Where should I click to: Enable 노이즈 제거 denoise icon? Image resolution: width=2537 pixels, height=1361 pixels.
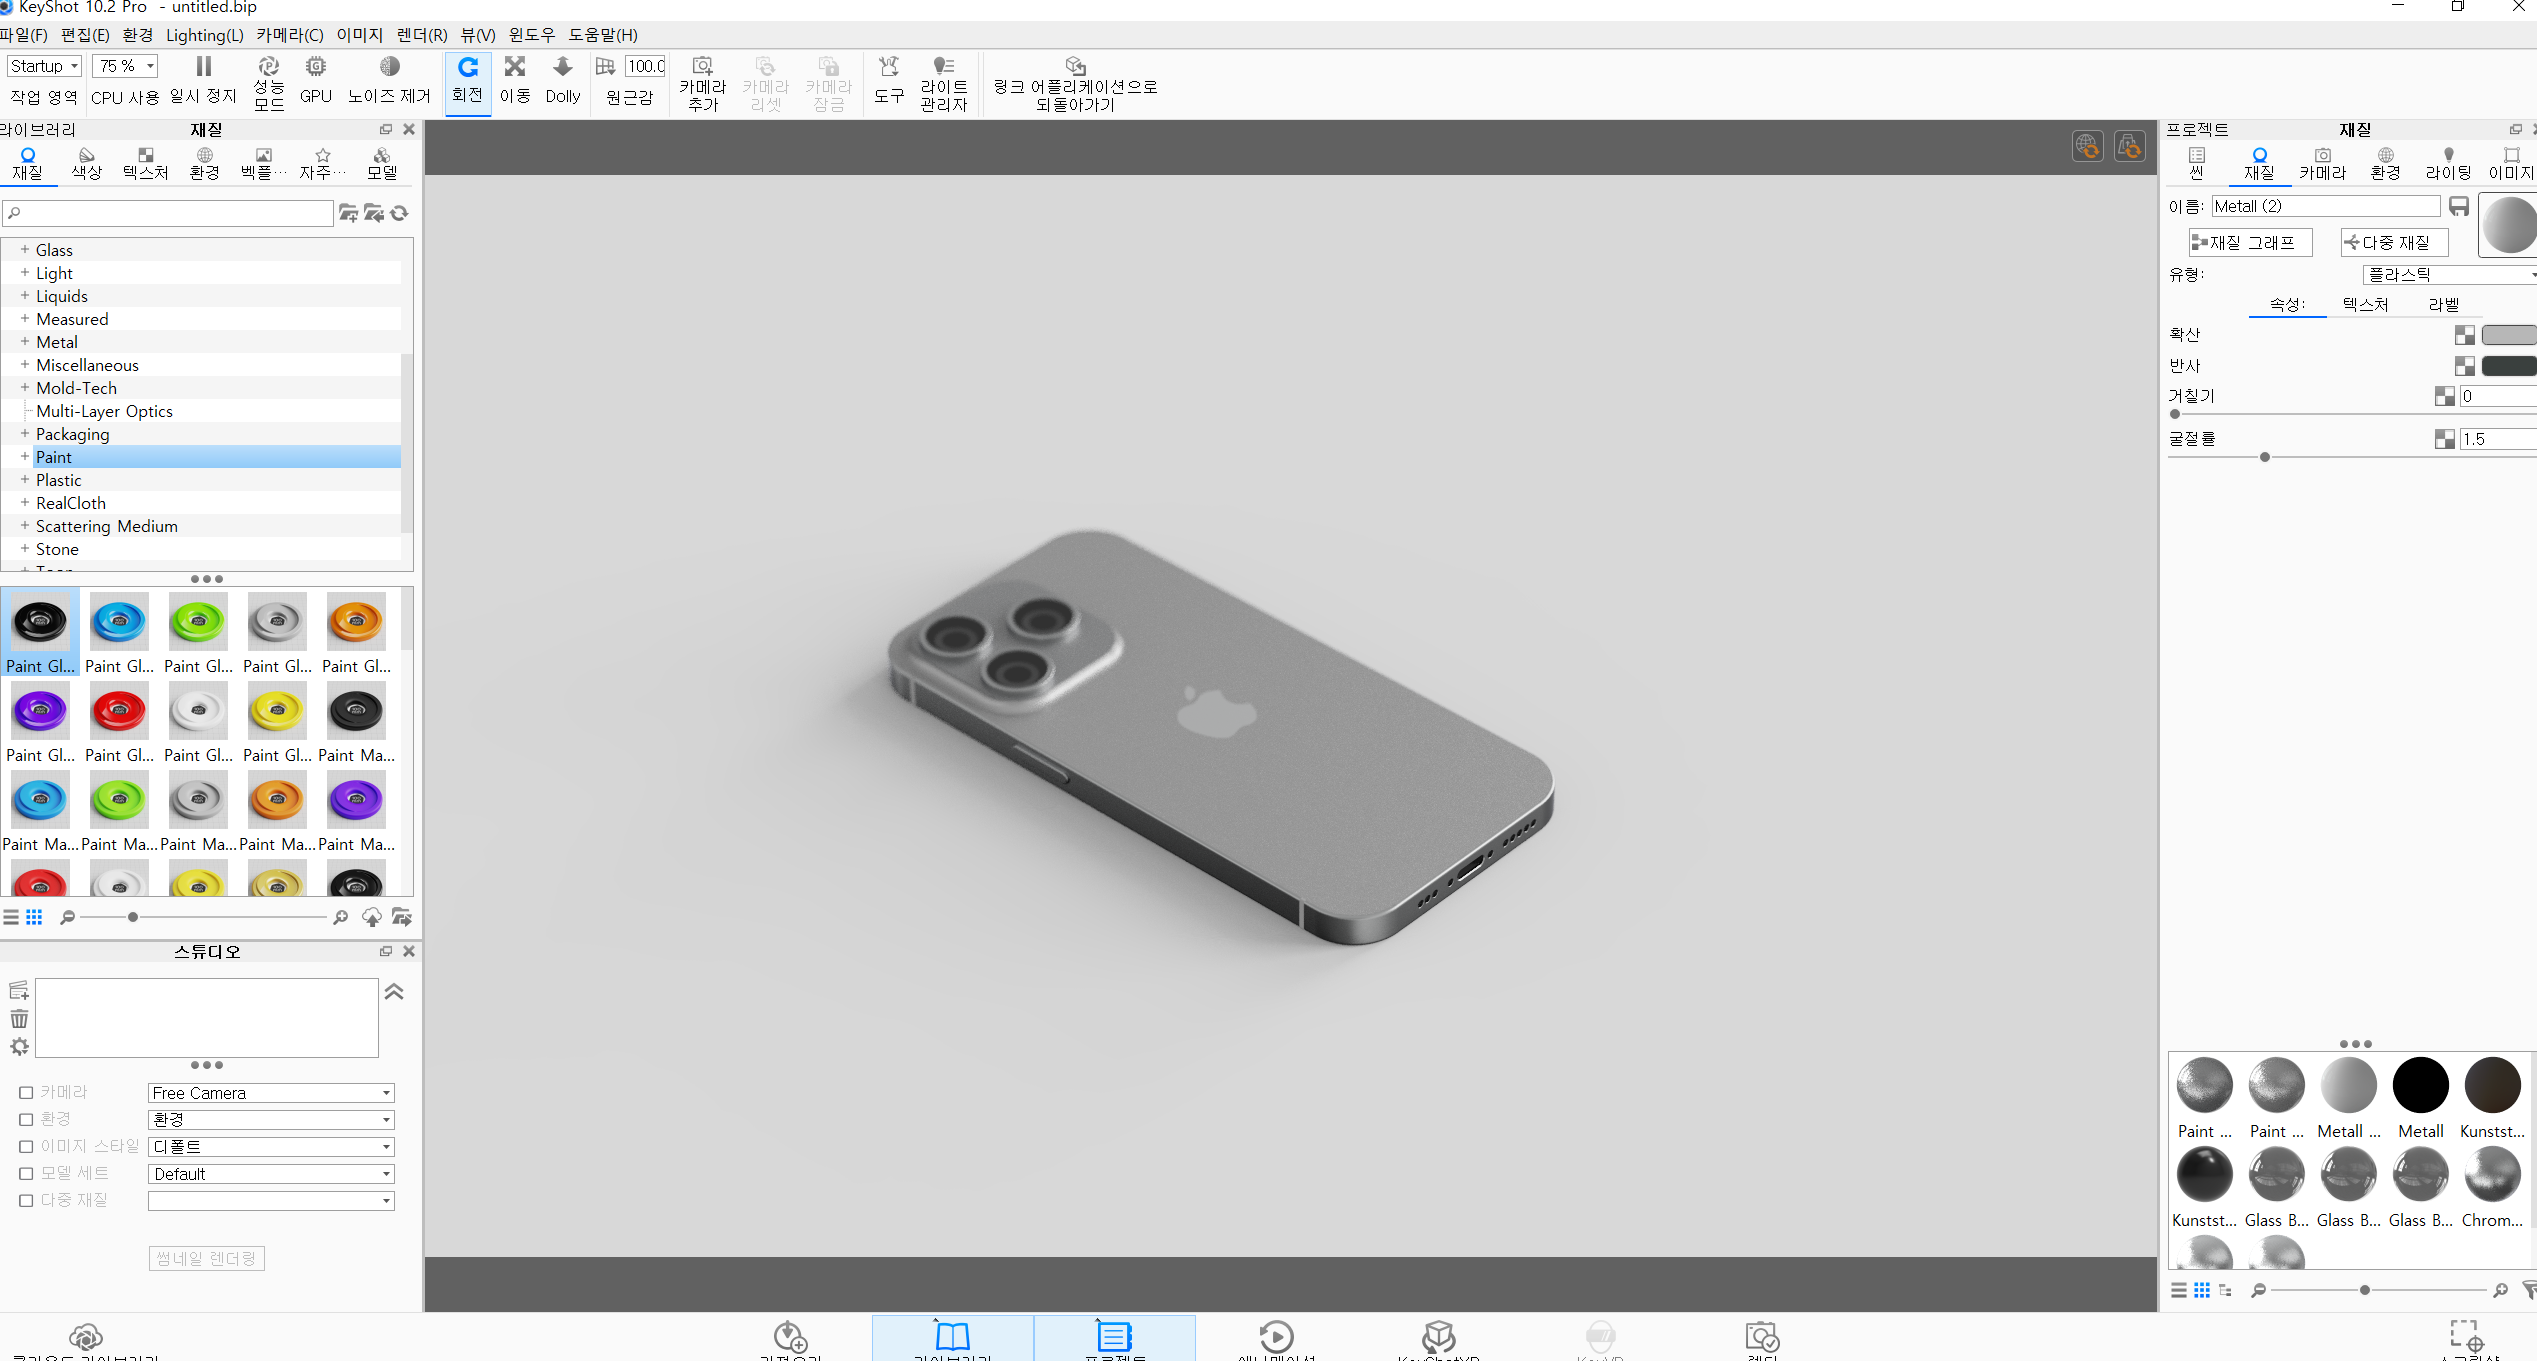pos(389,67)
